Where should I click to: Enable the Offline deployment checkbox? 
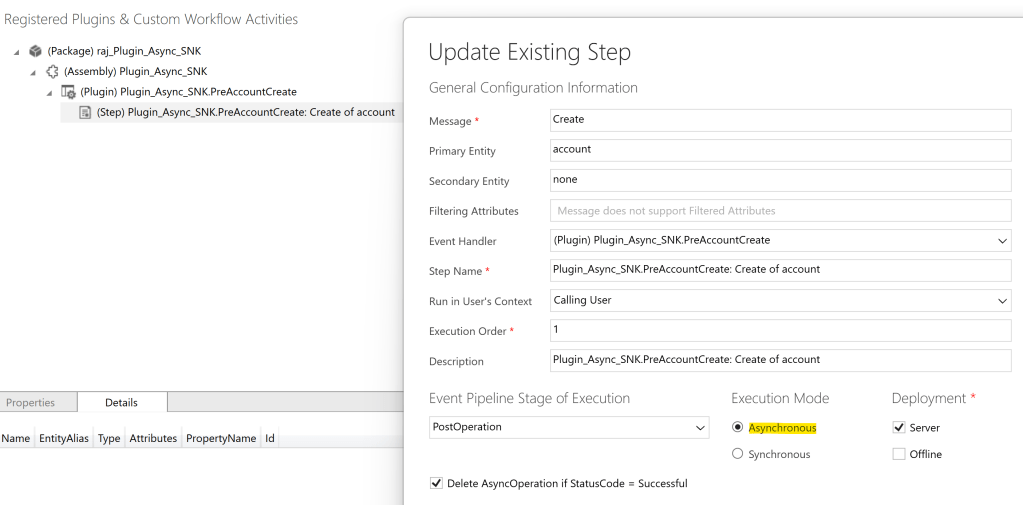pyautogui.click(x=898, y=454)
